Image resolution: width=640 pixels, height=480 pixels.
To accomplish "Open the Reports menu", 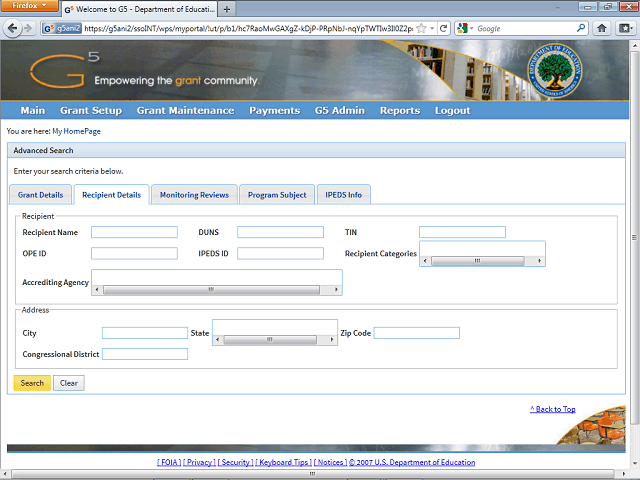I will point(400,111).
